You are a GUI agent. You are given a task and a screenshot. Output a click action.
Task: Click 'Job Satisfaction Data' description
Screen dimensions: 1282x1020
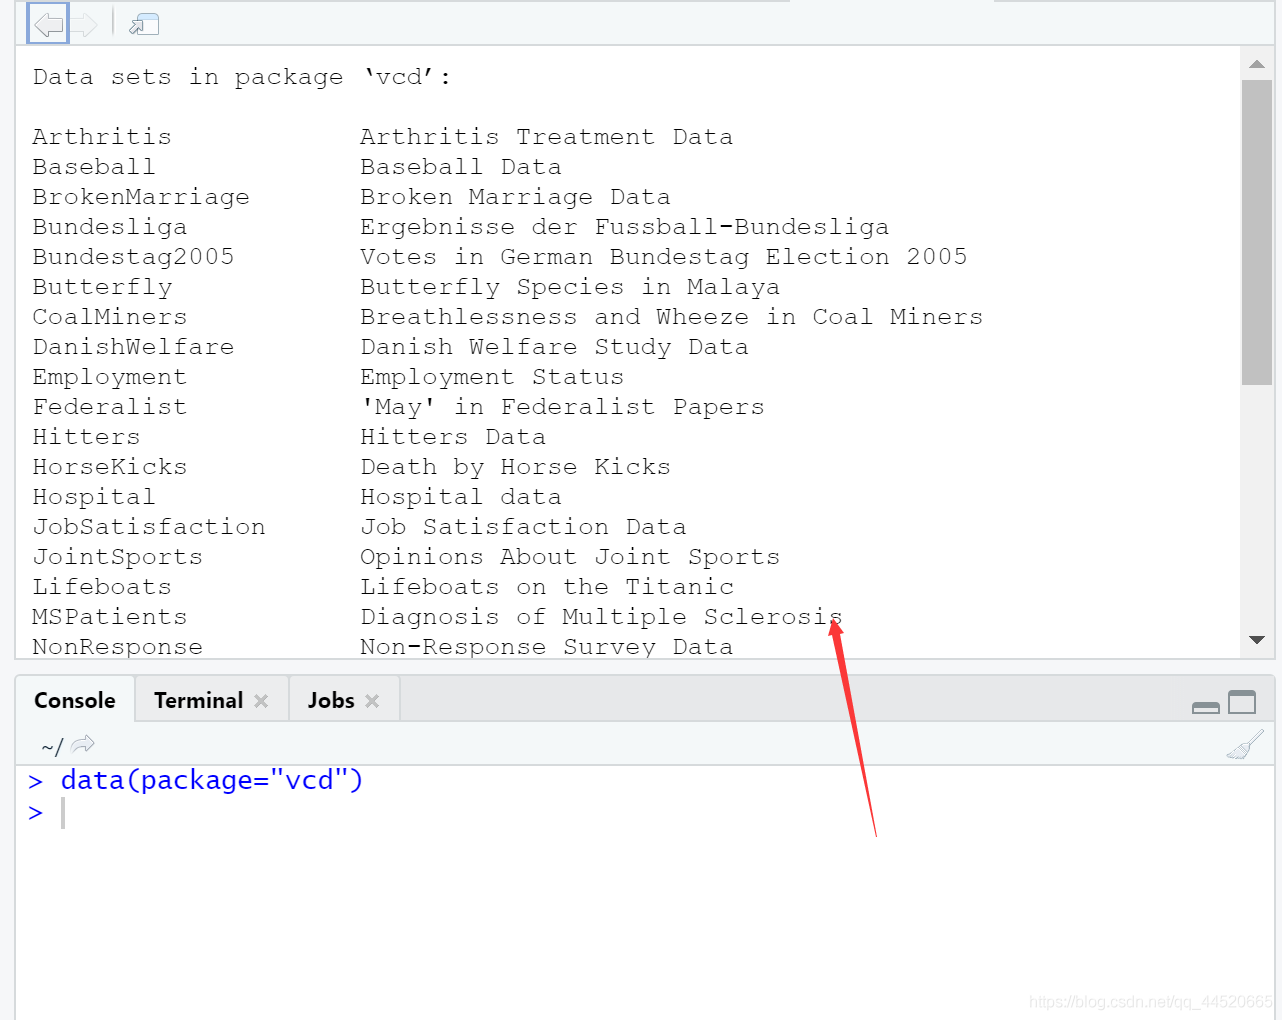(524, 527)
